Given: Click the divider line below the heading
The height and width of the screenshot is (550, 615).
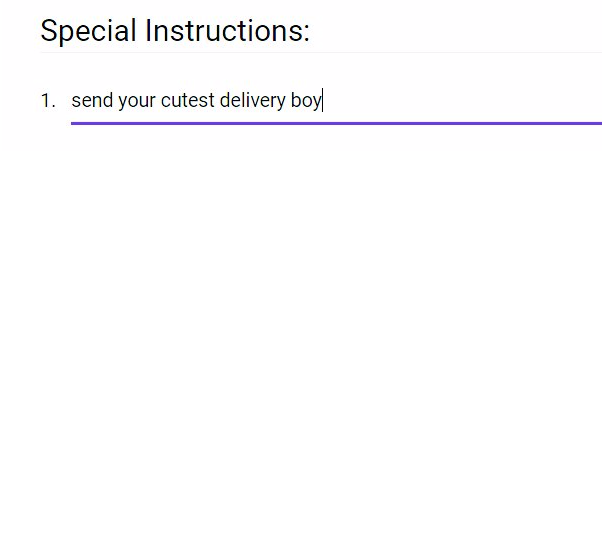Looking at the screenshot, I should tap(321, 52).
